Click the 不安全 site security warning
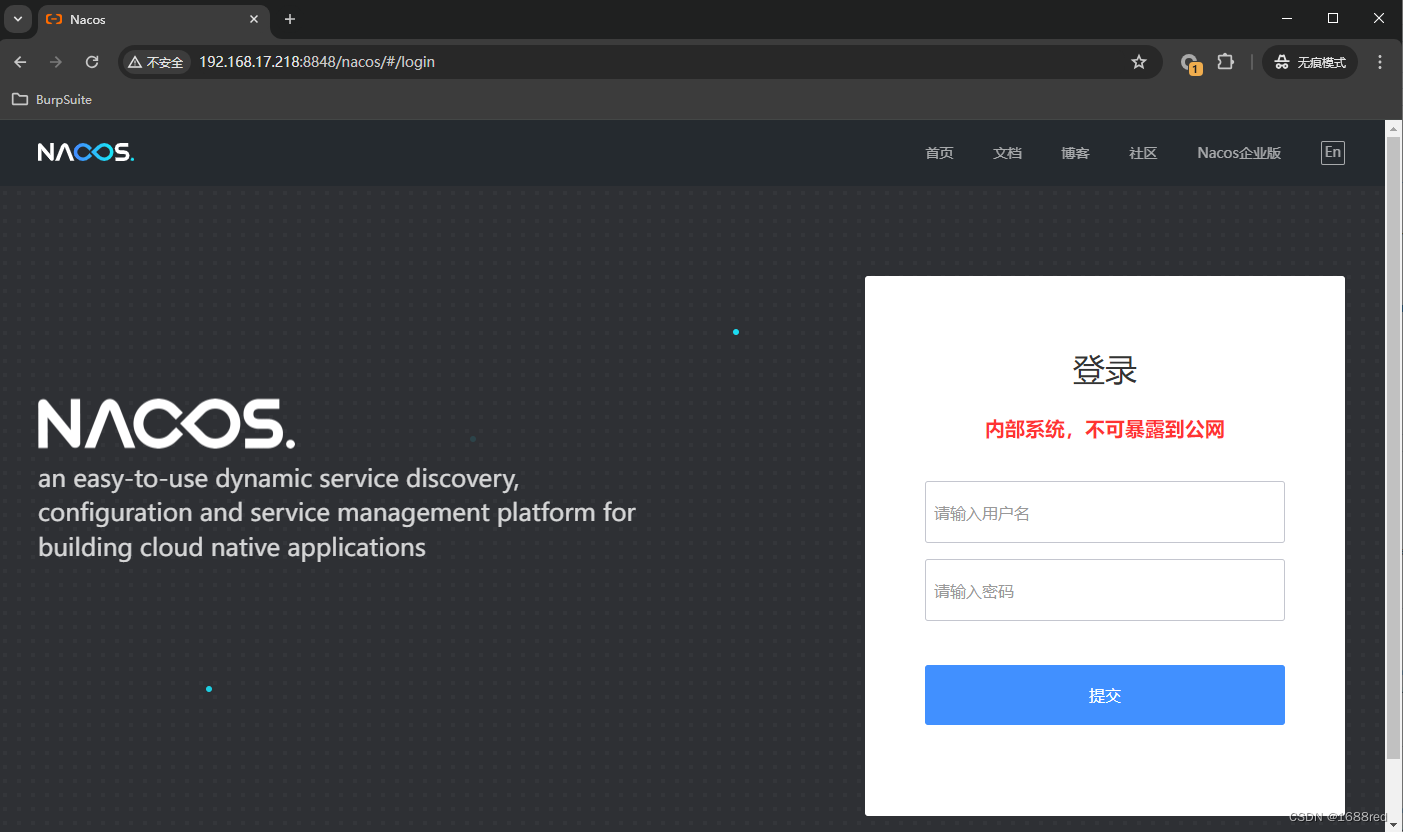The image size is (1403, 832). (x=155, y=62)
